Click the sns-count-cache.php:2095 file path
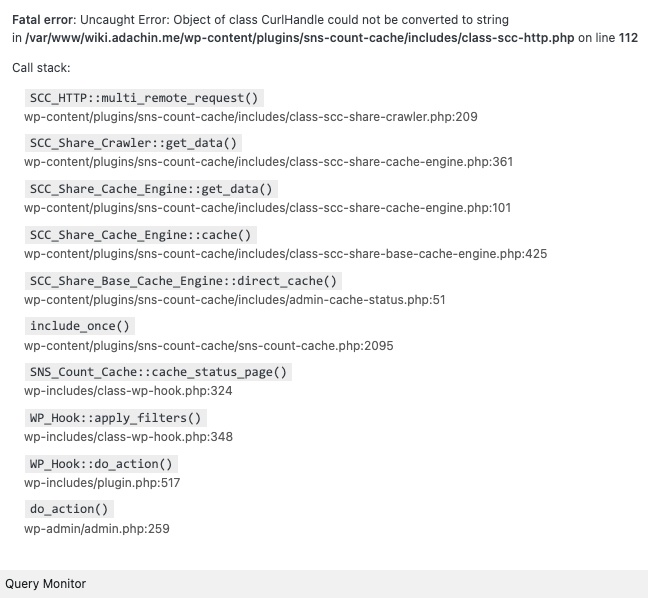The width and height of the screenshot is (648, 598). [x=209, y=346]
